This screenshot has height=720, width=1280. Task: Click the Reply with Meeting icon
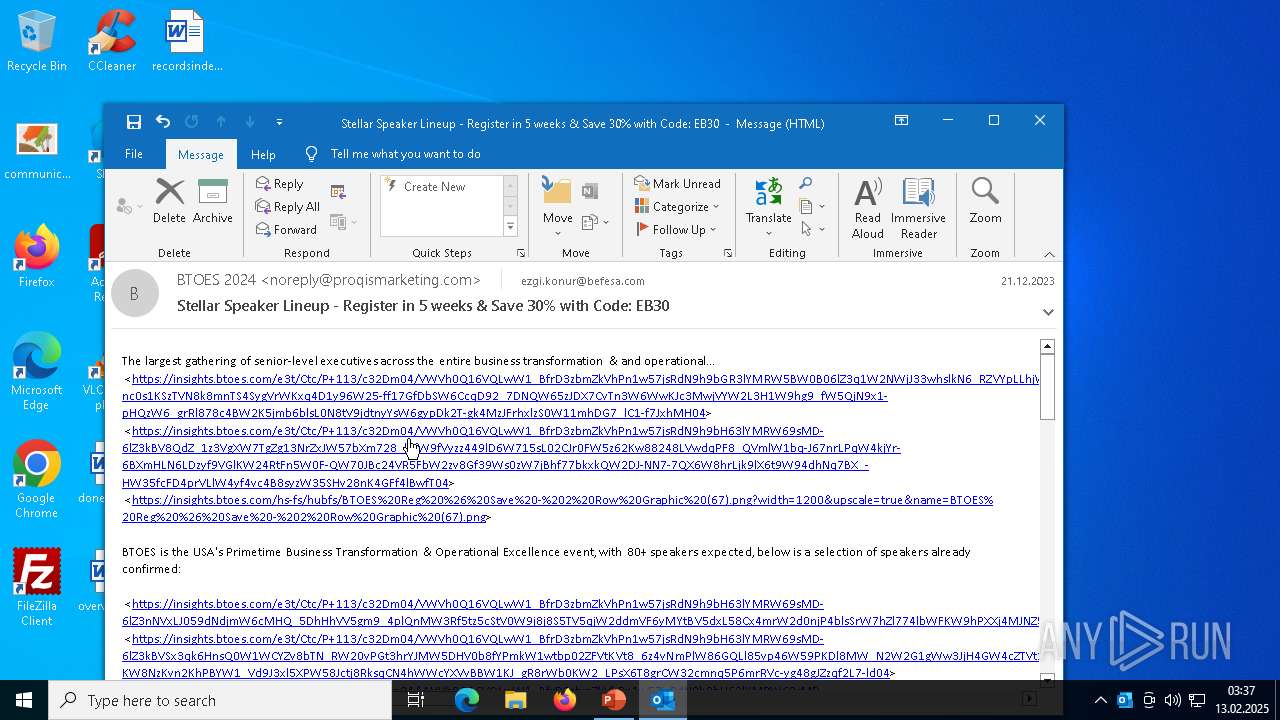(338, 191)
